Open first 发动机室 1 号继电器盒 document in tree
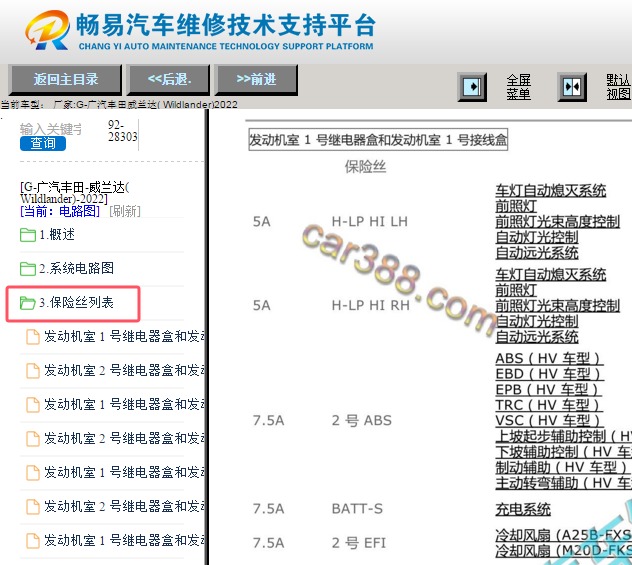 (124, 336)
